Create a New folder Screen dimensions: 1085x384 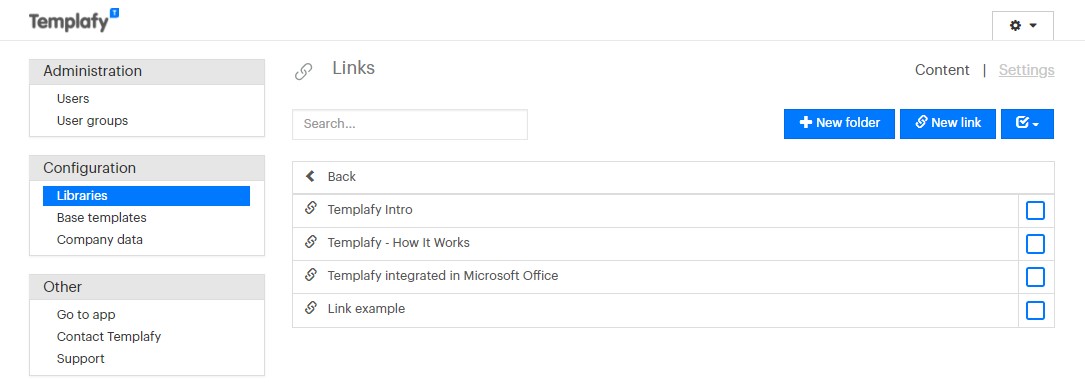point(839,123)
